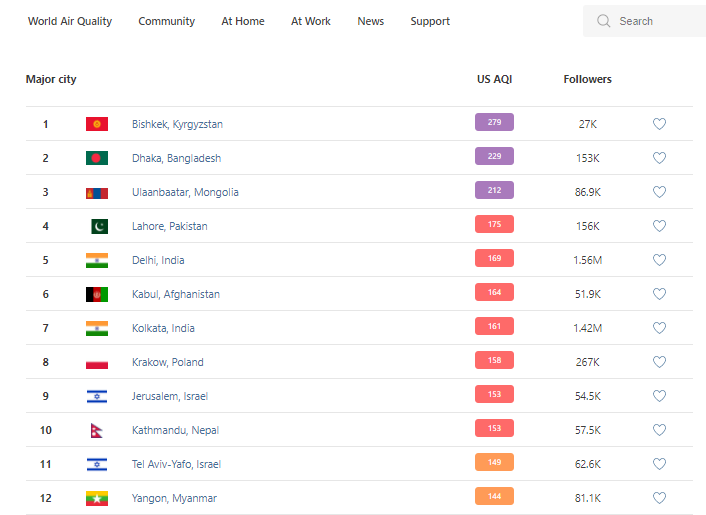706x515 pixels.
Task: Open the Lahore, Pakistan city link
Action: pos(169,226)
